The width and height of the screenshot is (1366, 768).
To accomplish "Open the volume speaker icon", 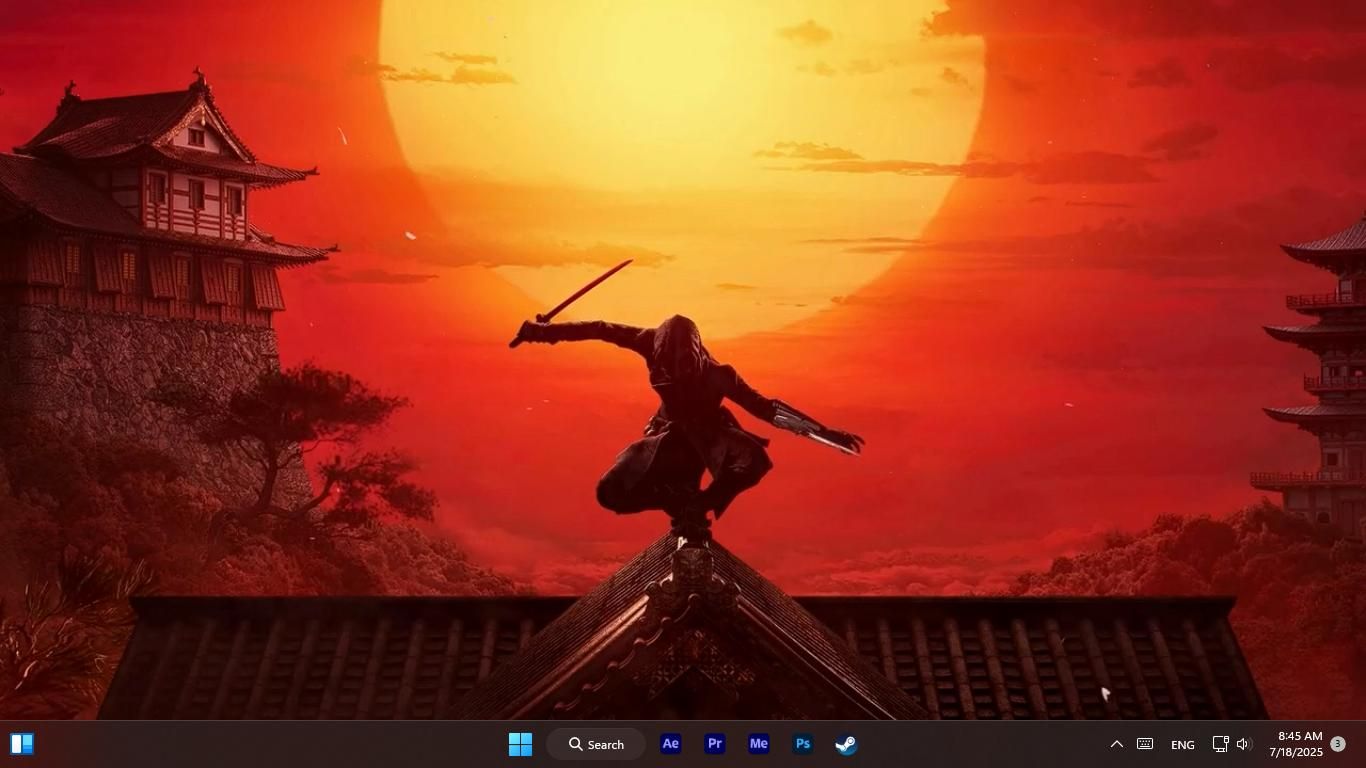I will [1244, 744].
